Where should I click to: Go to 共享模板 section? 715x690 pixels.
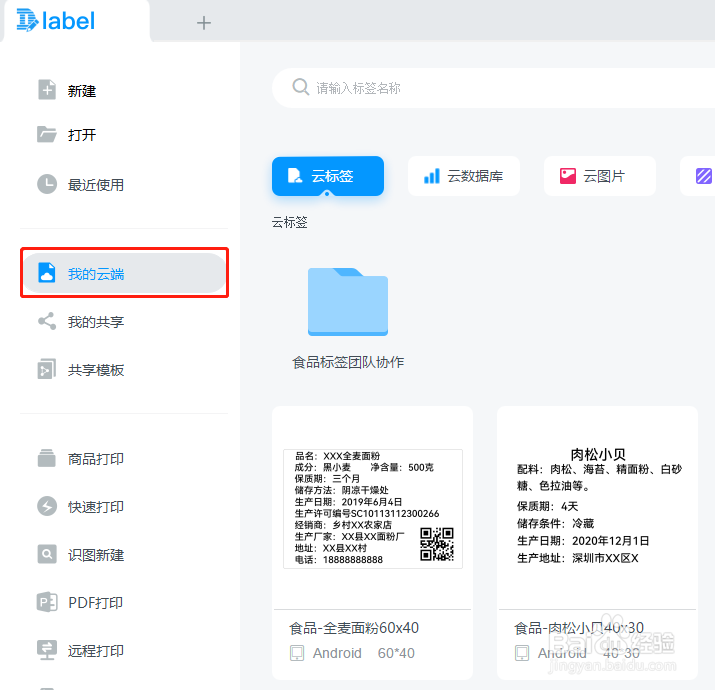(96, 370)
